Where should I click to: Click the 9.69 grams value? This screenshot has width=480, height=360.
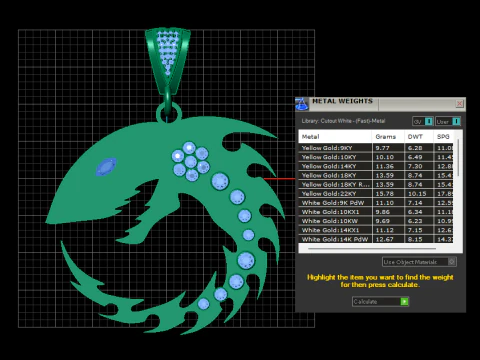tap(382, 221)
